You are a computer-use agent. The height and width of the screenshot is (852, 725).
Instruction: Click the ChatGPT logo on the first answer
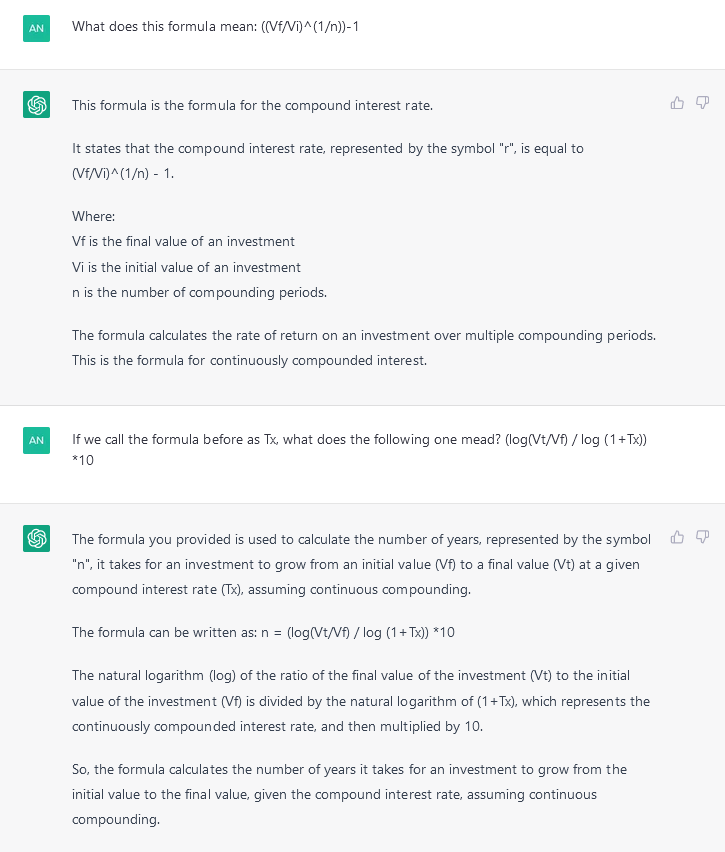(36, 104)
